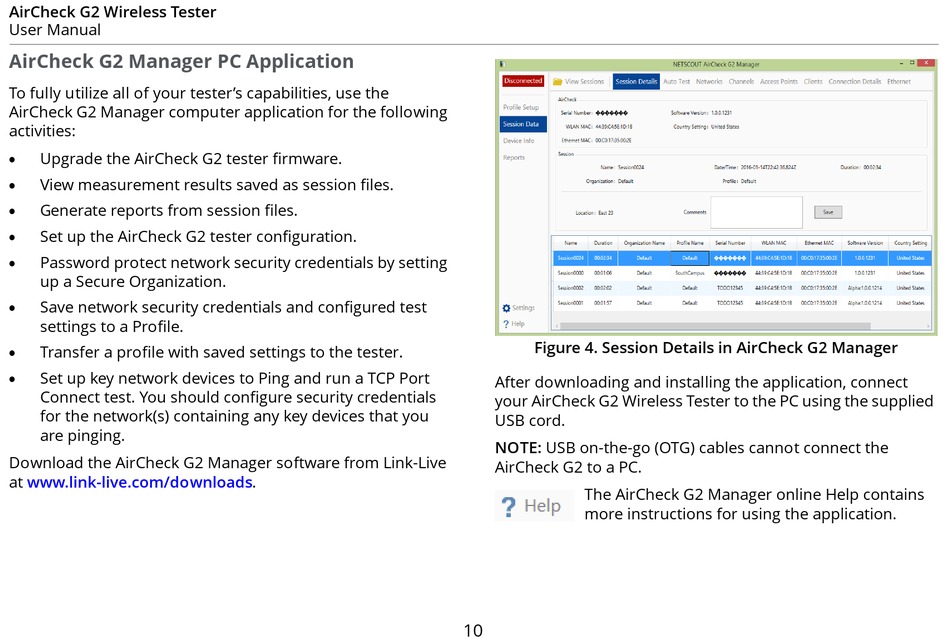Open the Connection Details tab
Viewport: 950px width, 638px height.
[854, 81]
